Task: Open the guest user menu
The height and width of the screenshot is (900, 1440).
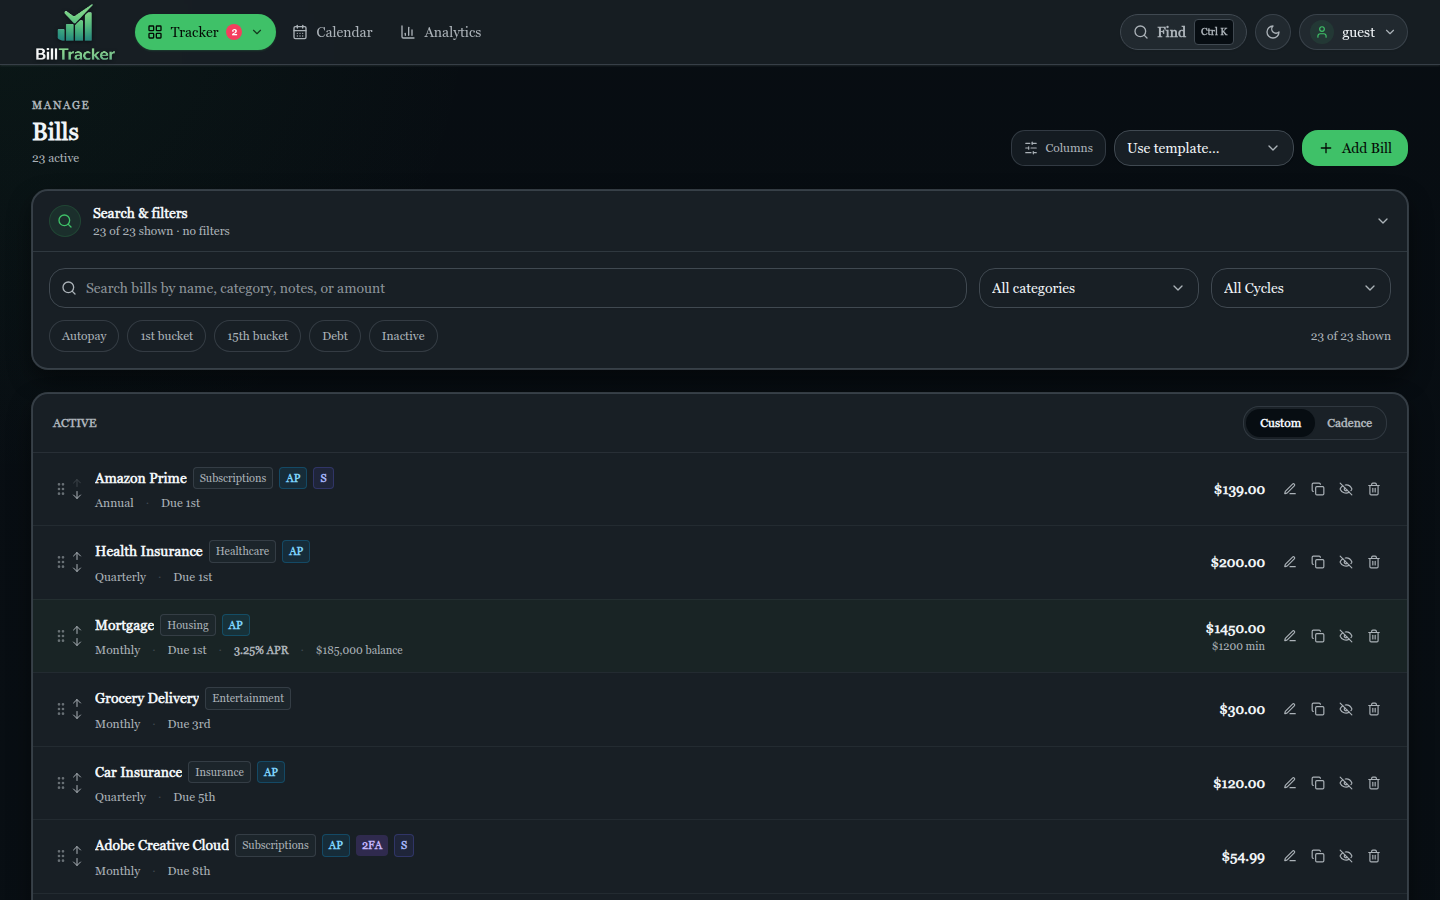Action: (x=1353, y=32)
